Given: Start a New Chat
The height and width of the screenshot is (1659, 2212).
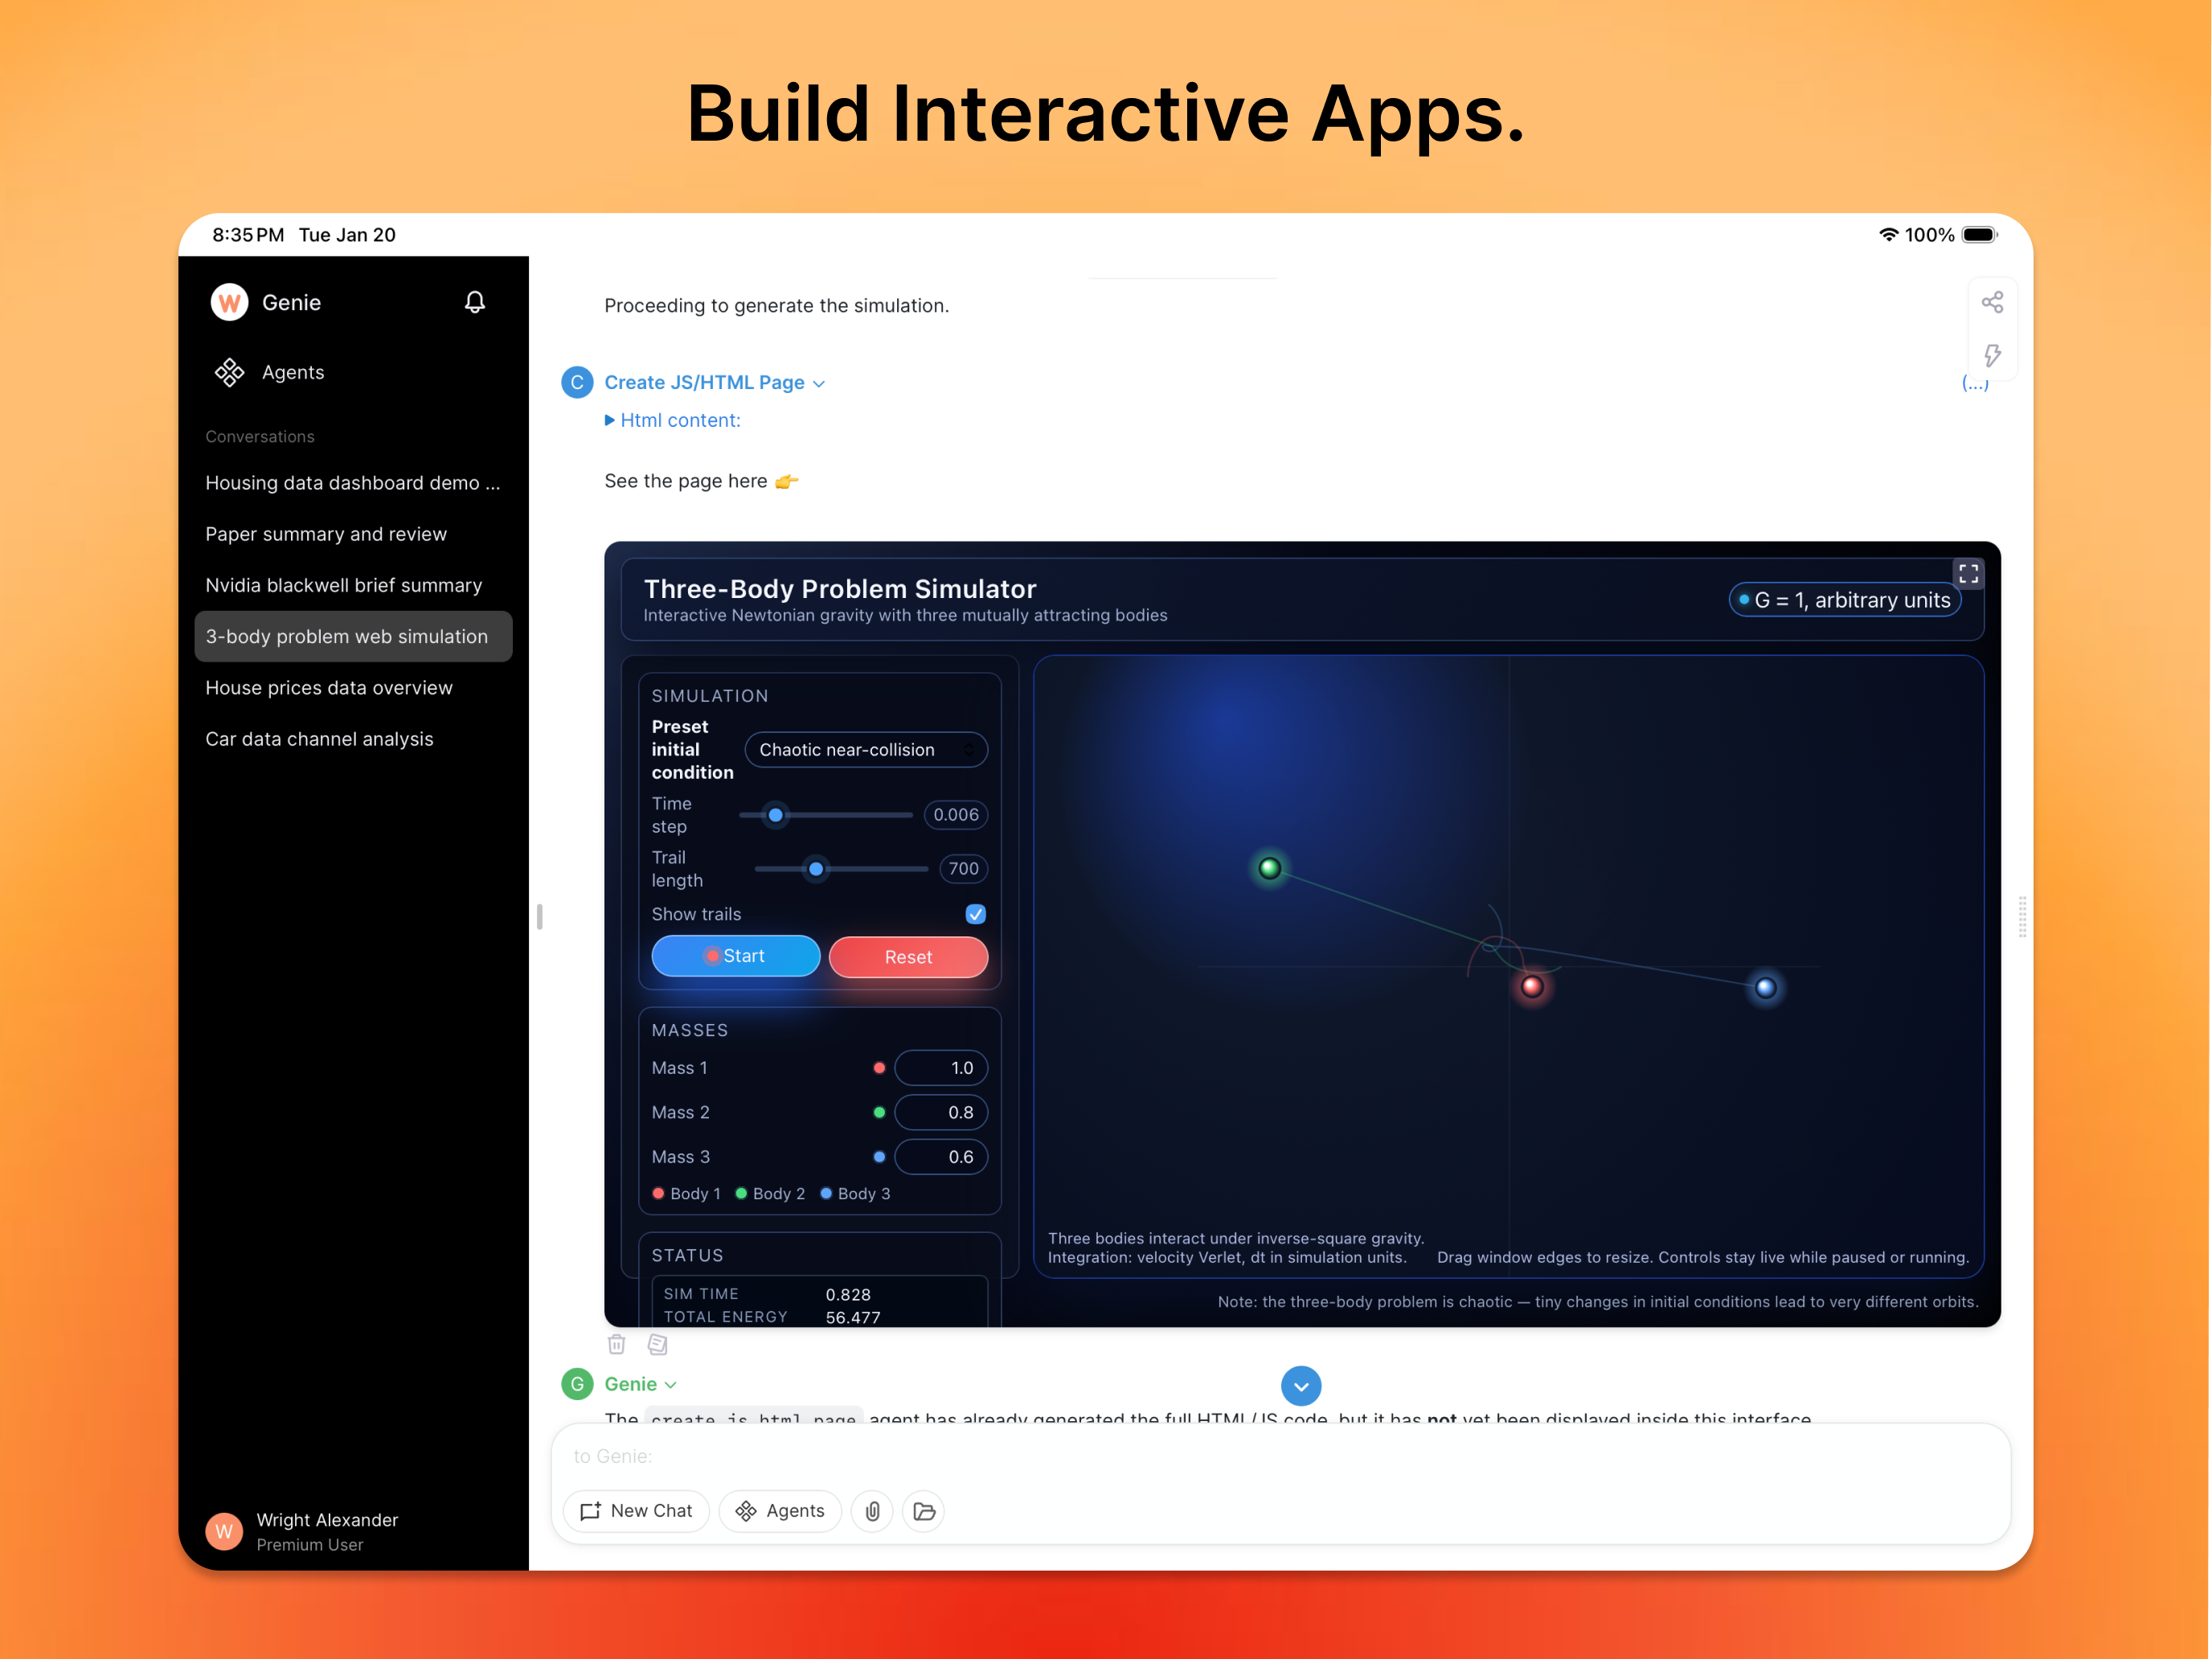Looking at the screenshot, I should click(636, 1511).
